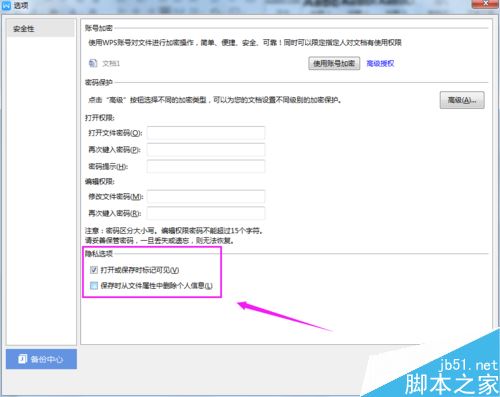Click the 编辑权限: label
The height and width of the screenshot is (397, 500).
[100, 181]
